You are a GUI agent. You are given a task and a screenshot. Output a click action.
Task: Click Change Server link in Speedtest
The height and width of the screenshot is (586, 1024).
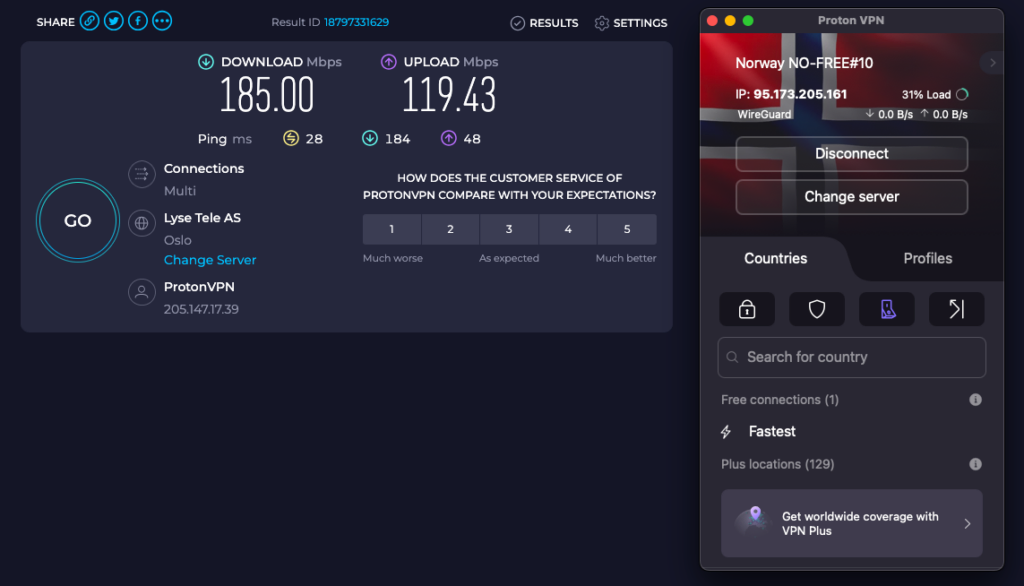click(210, 260)
